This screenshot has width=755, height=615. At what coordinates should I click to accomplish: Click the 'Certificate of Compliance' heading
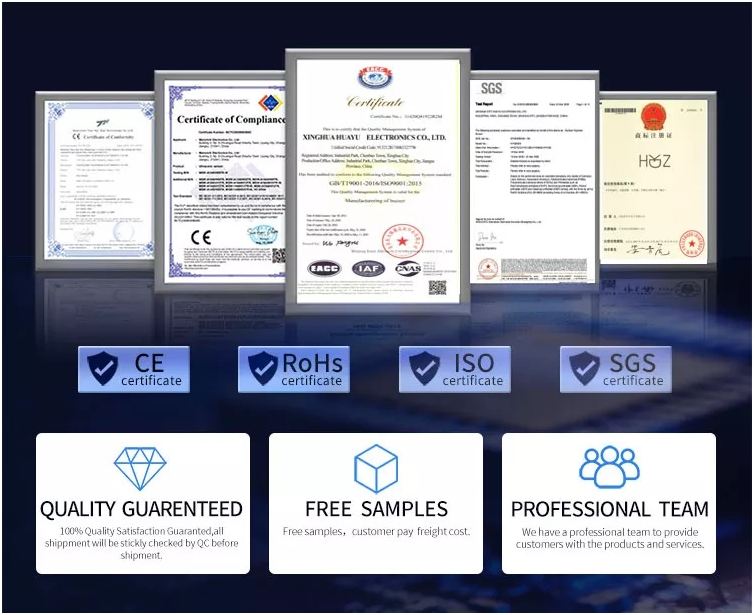tap(231, 119)
